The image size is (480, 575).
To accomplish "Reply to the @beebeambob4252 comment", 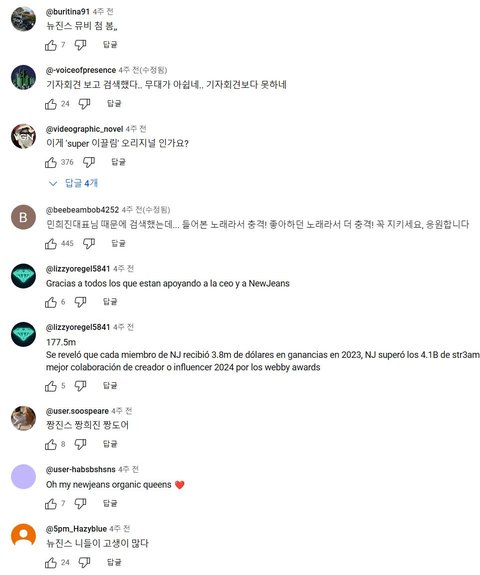I will coord(118,243).
